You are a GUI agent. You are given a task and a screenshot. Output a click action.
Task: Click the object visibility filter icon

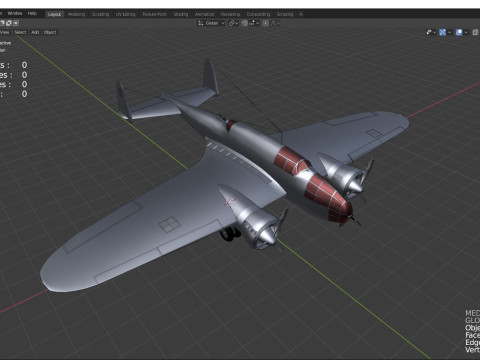pyautogui.click(x=429, y=32)
